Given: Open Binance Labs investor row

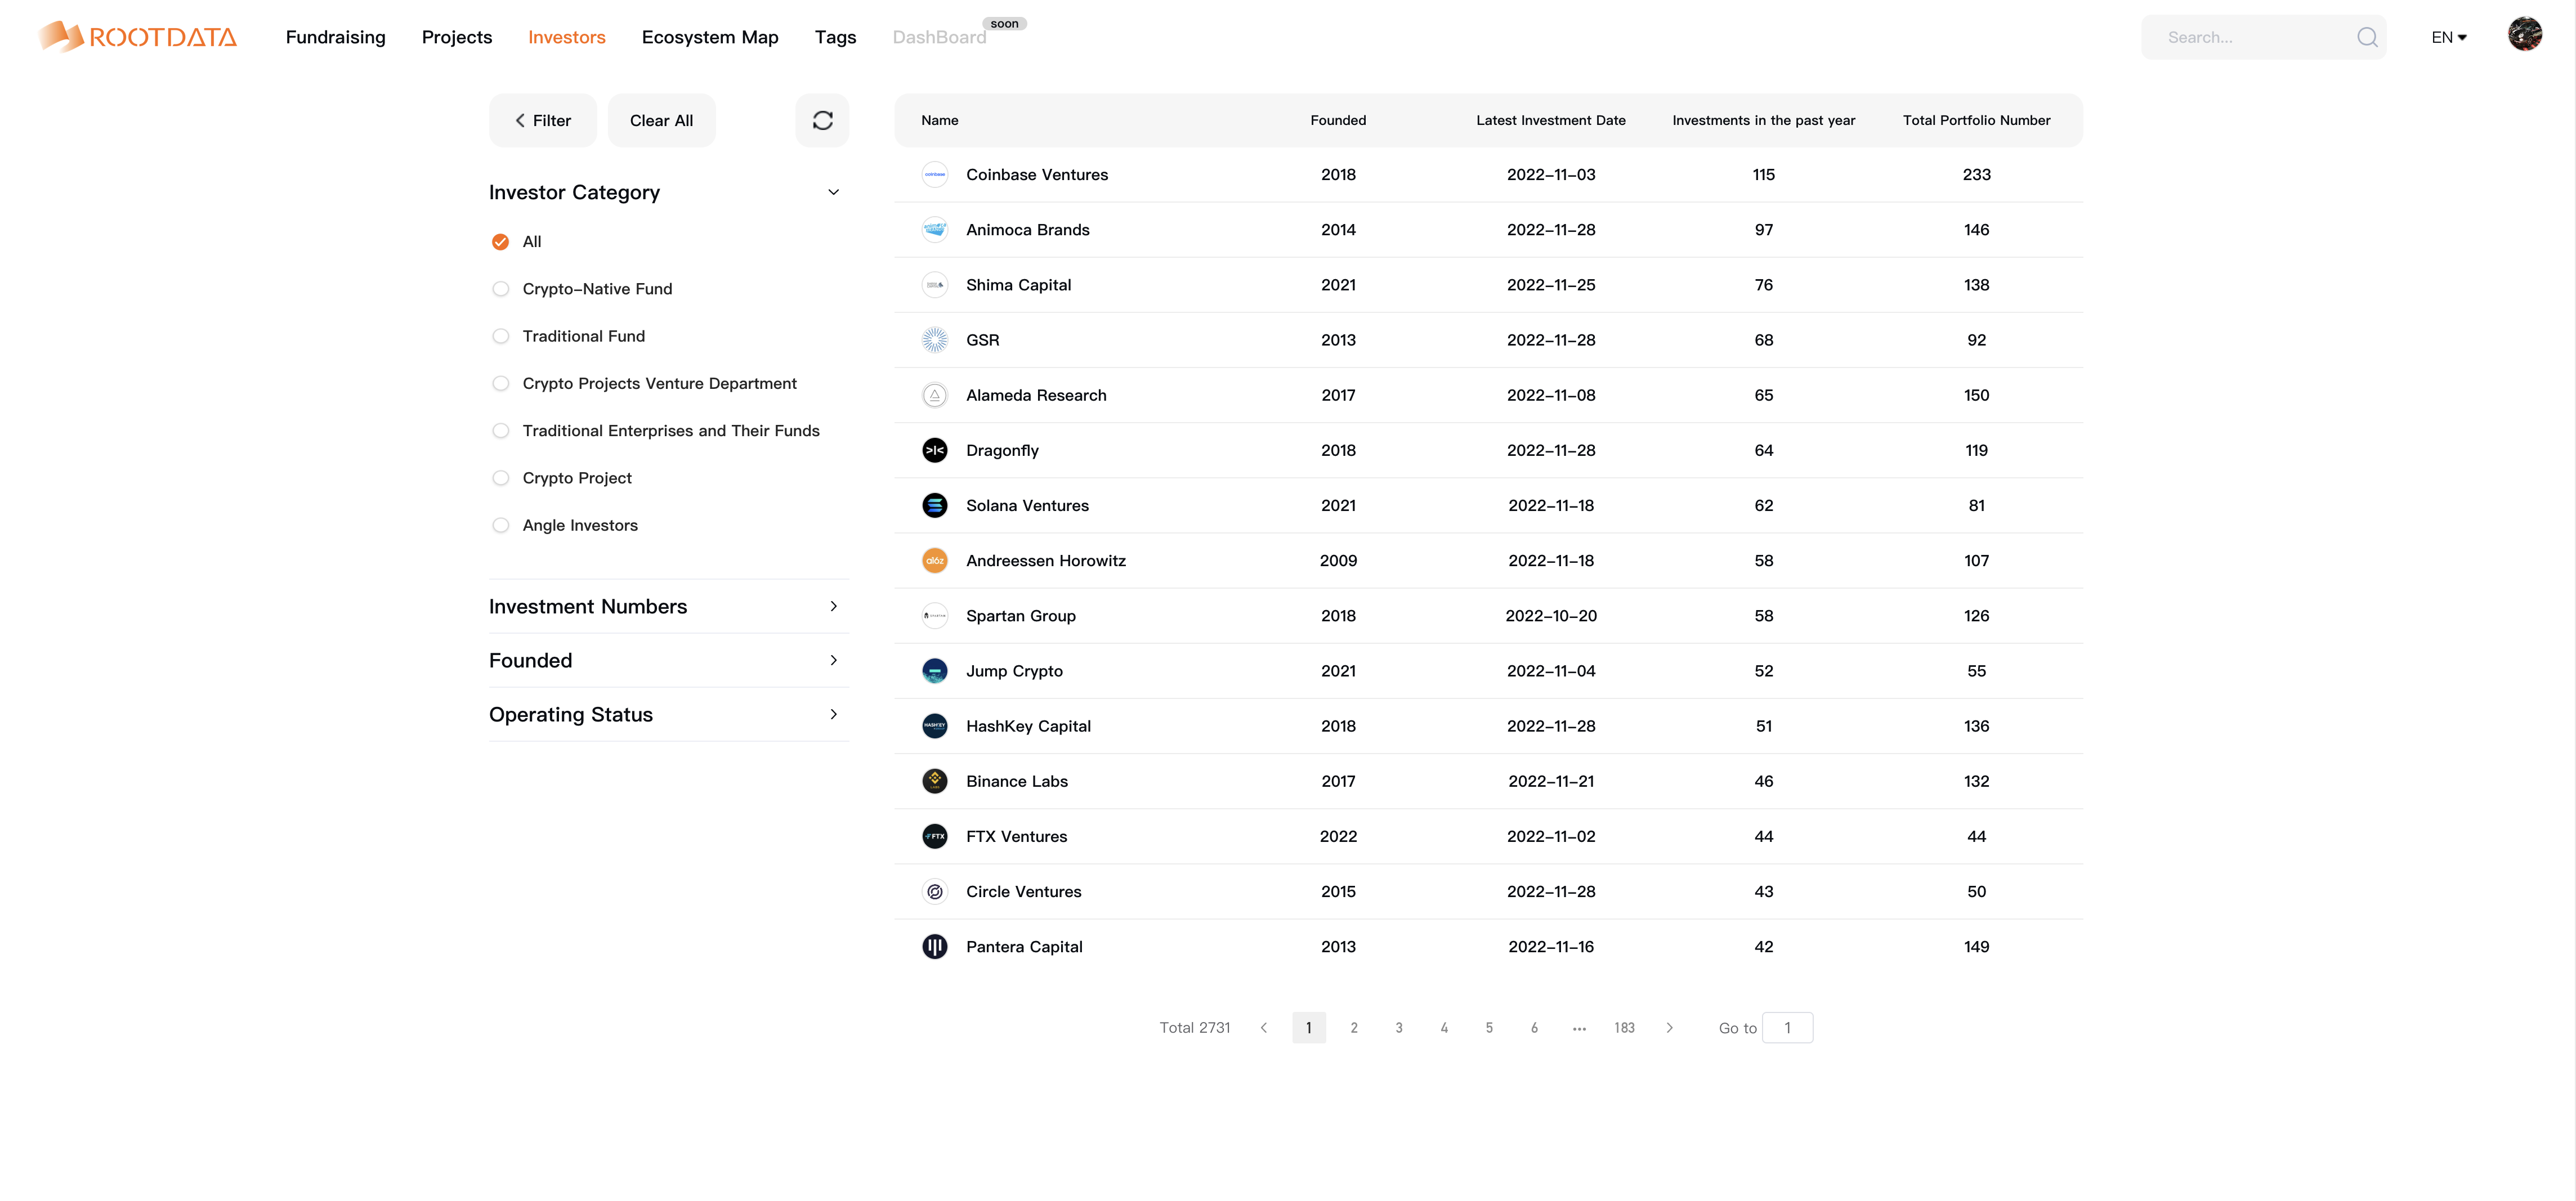Looking at the screenshot, I should click(1488, 781).
